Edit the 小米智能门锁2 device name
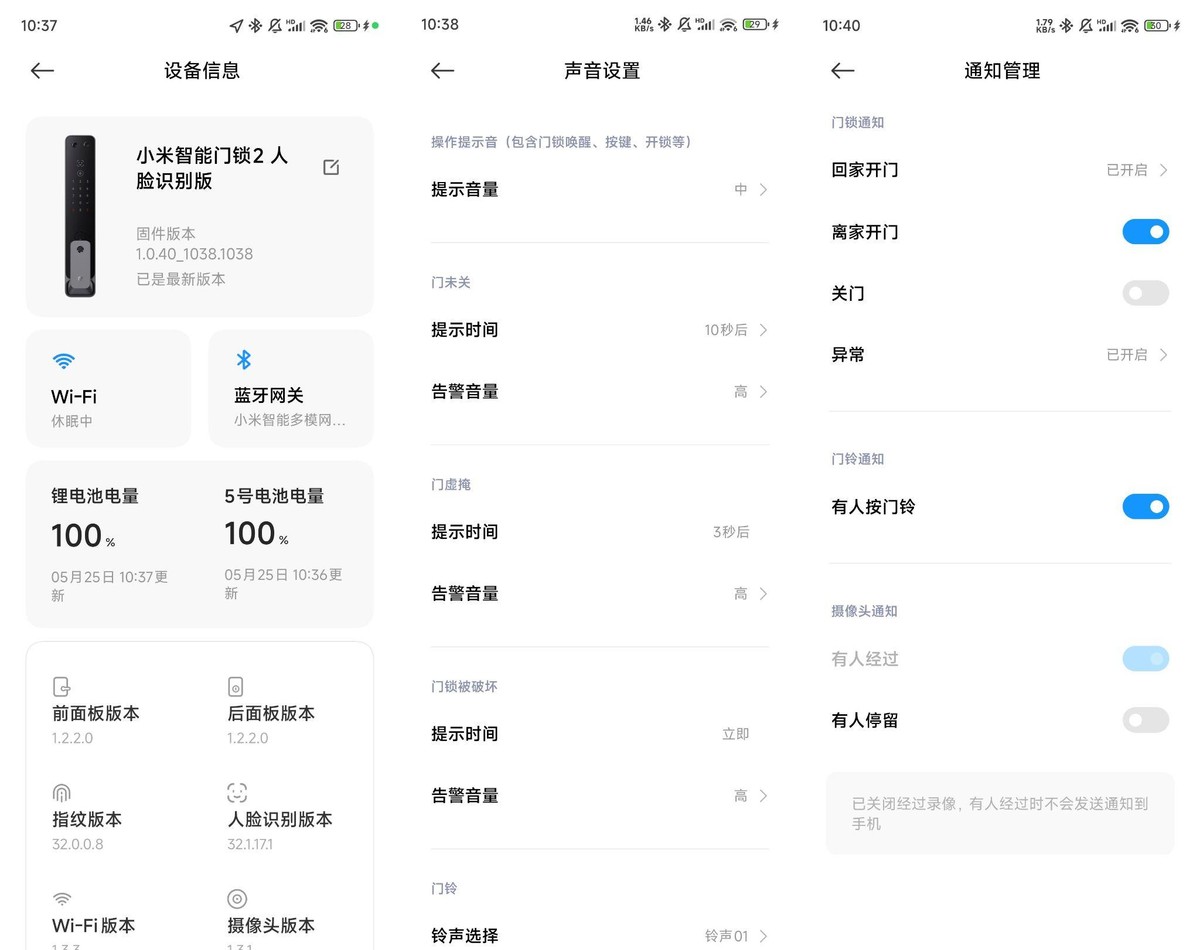This screenshot has height=950, width=1200. click(331, 167)
